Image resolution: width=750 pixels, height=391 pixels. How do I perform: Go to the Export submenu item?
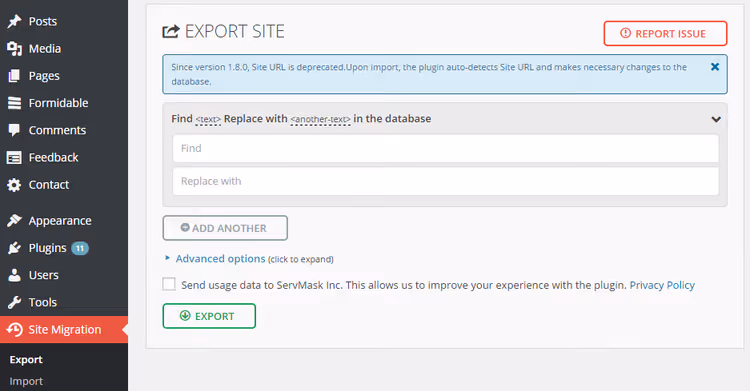point(26,360)
